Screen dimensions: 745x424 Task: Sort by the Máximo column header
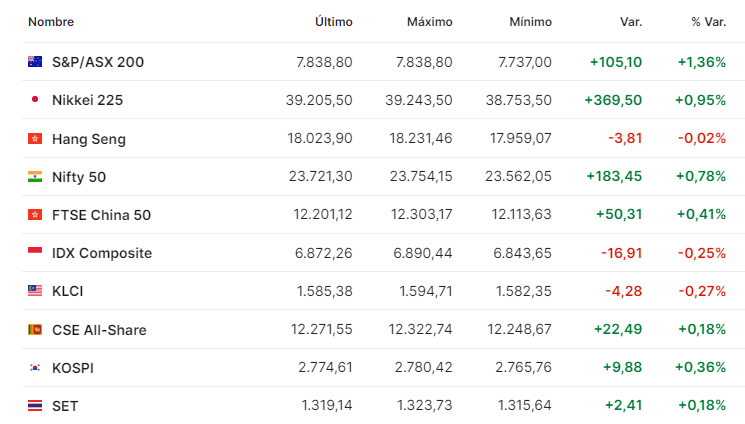pos(430,22)
